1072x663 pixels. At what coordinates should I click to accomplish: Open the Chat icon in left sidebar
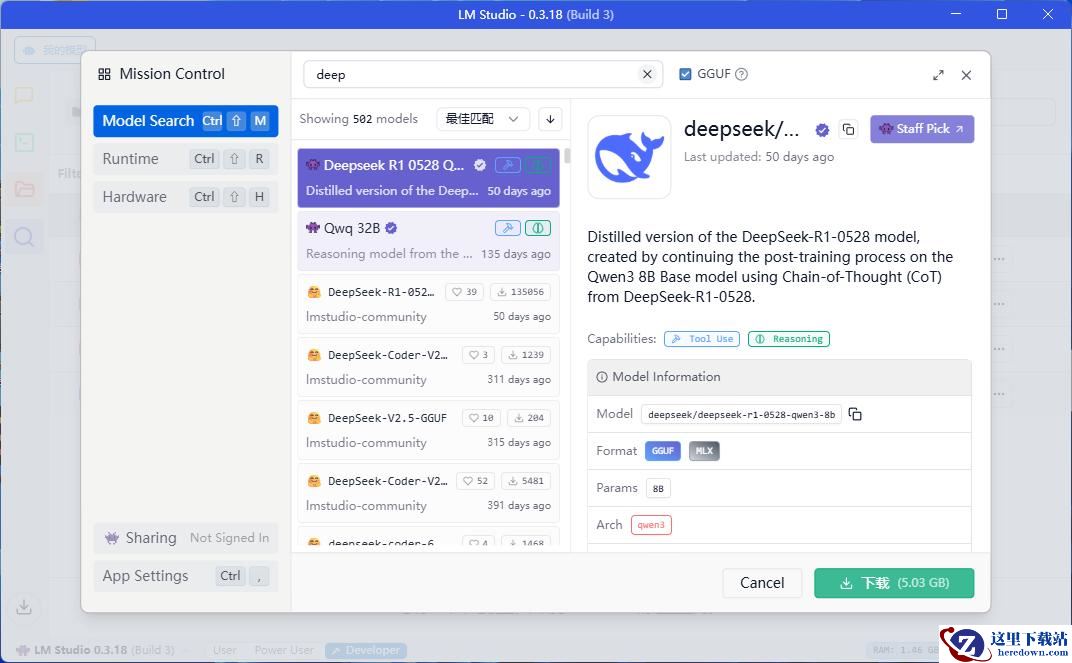tap(24, 96)
